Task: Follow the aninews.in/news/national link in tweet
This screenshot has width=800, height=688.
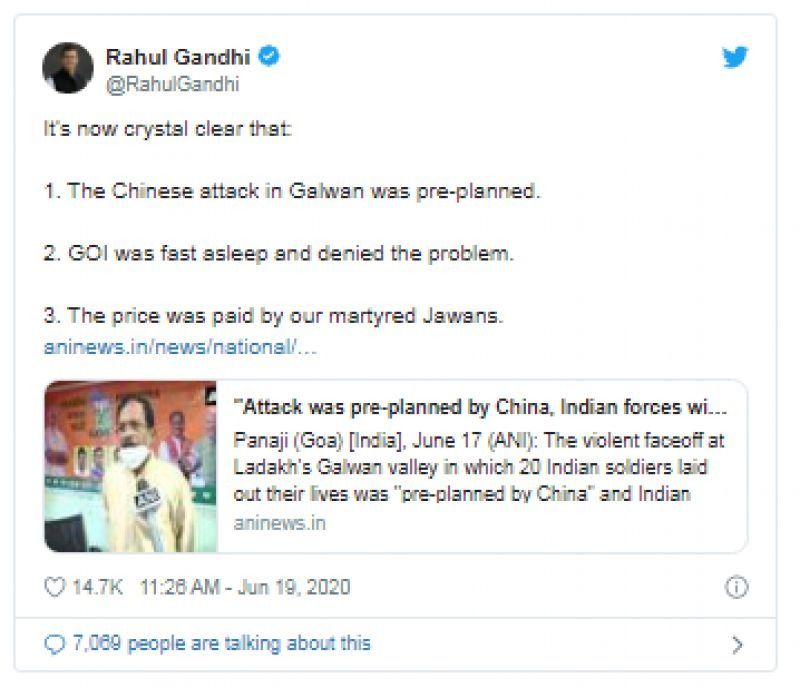Action: tap(181, 348)
